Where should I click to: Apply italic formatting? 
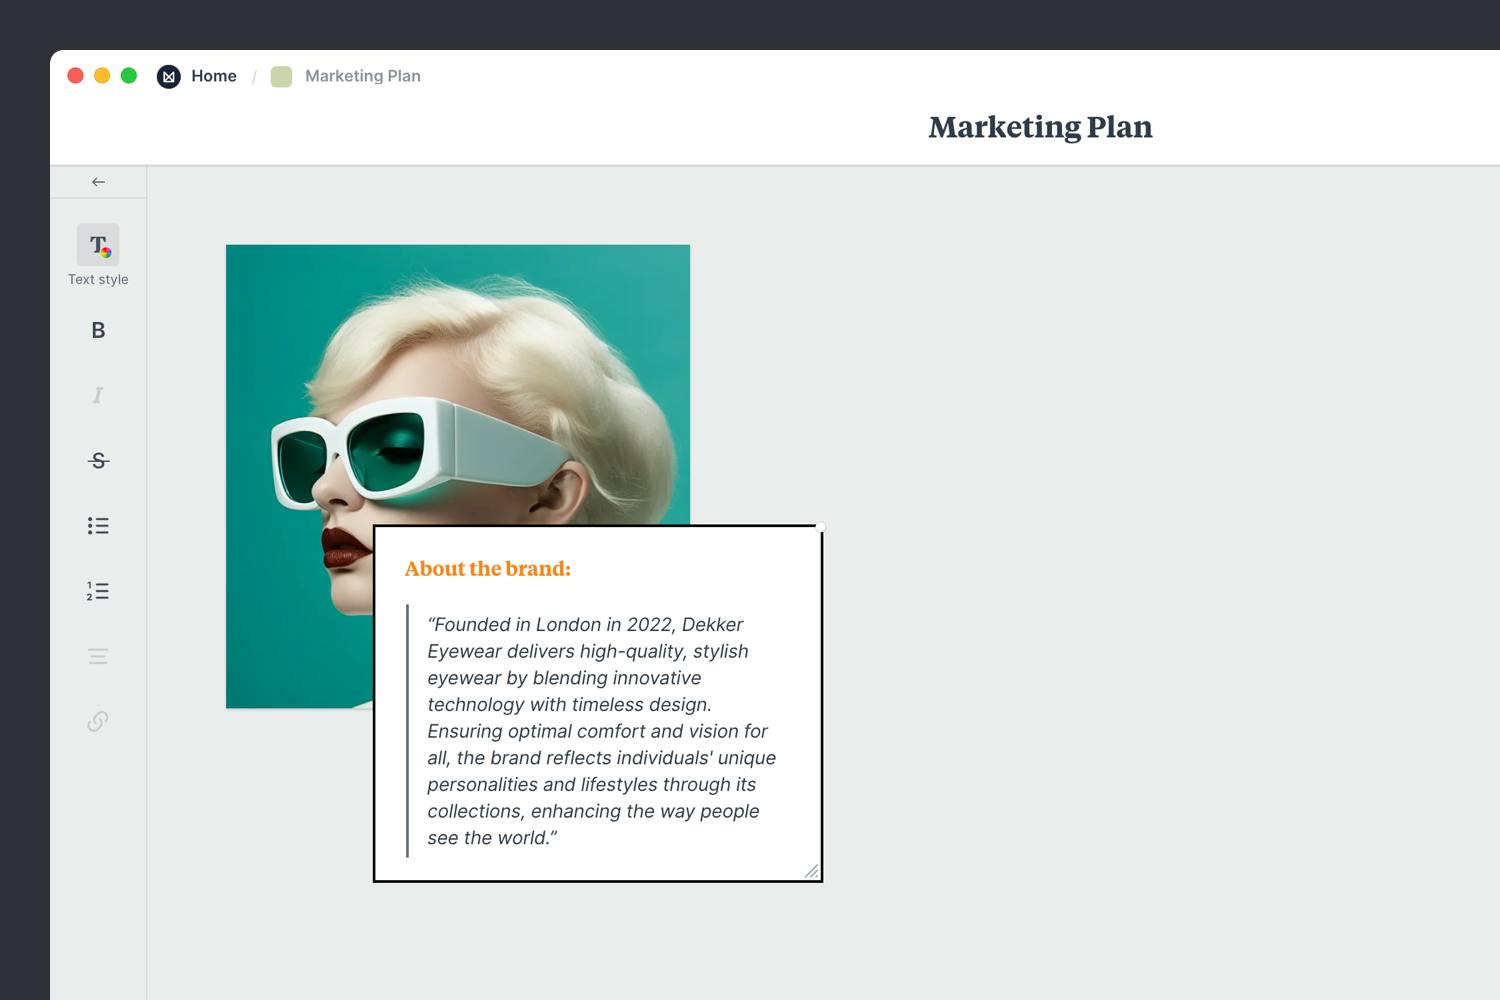click(97, 395)
